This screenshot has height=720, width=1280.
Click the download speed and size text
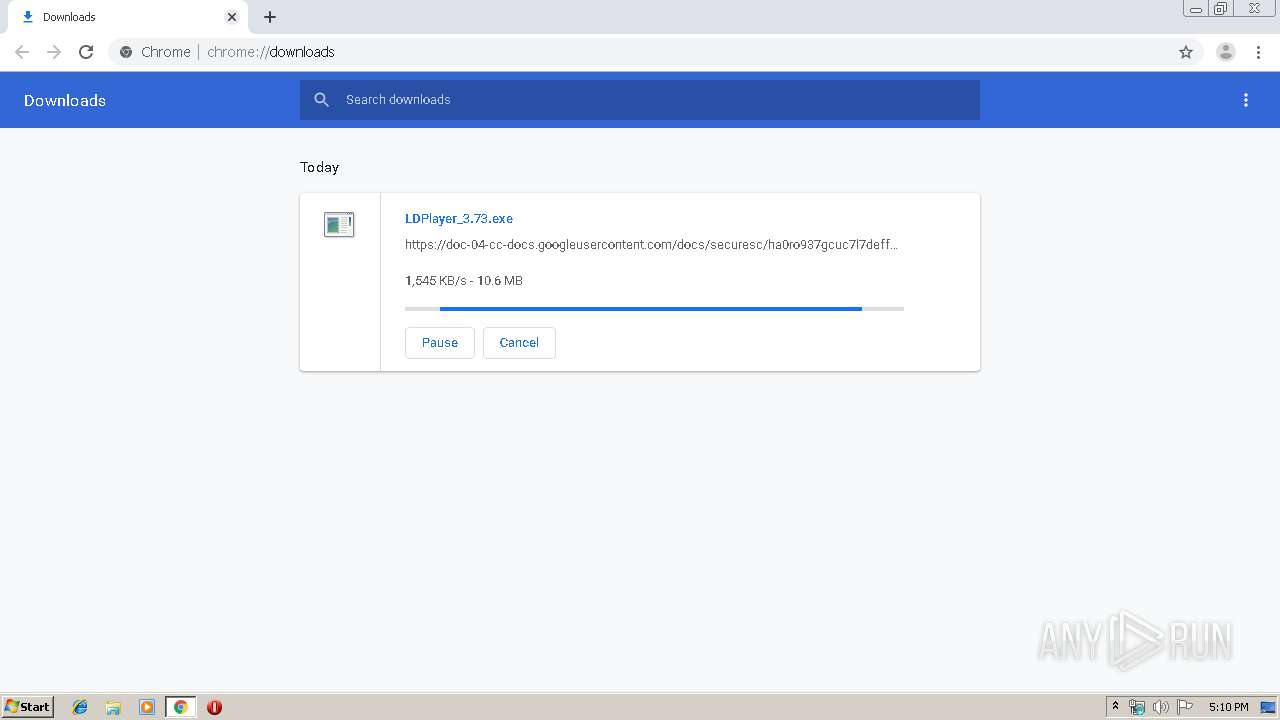click(464, 280)
